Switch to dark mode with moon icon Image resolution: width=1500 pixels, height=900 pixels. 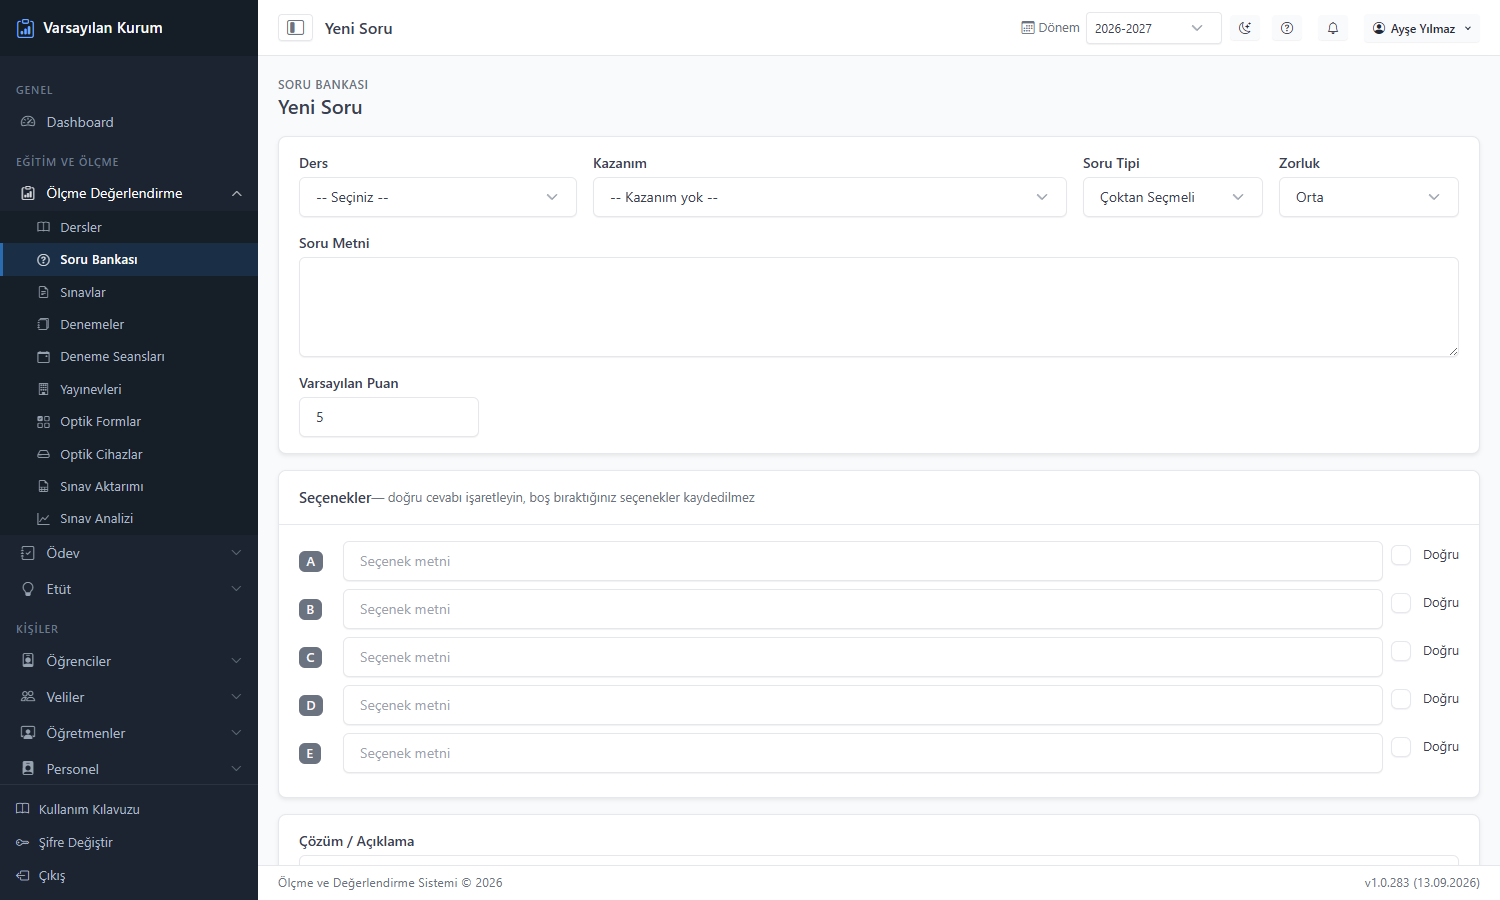pyautogui.click(x=1245, y=28)
